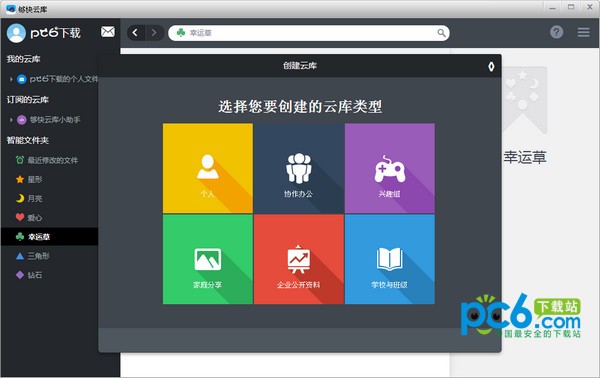Go forward with the right arrow
Viewport: 600px width, 378px height.
[x=154, y=33]
